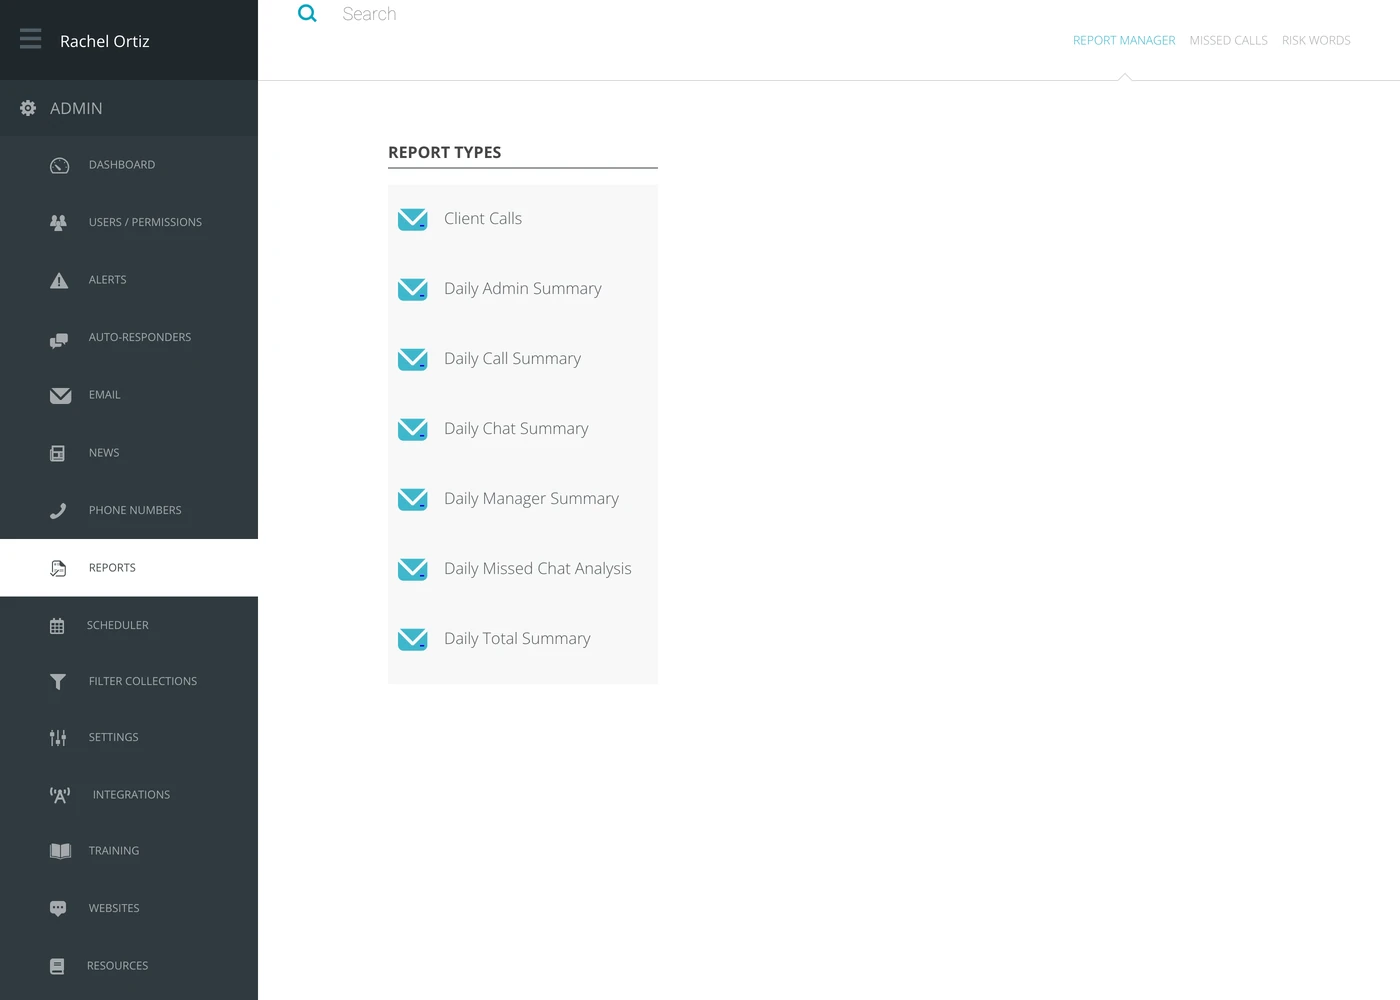Click the envelope icon beside Client Calls
The width and height of the screenshot is (1400, 1000).
point(412,219)
